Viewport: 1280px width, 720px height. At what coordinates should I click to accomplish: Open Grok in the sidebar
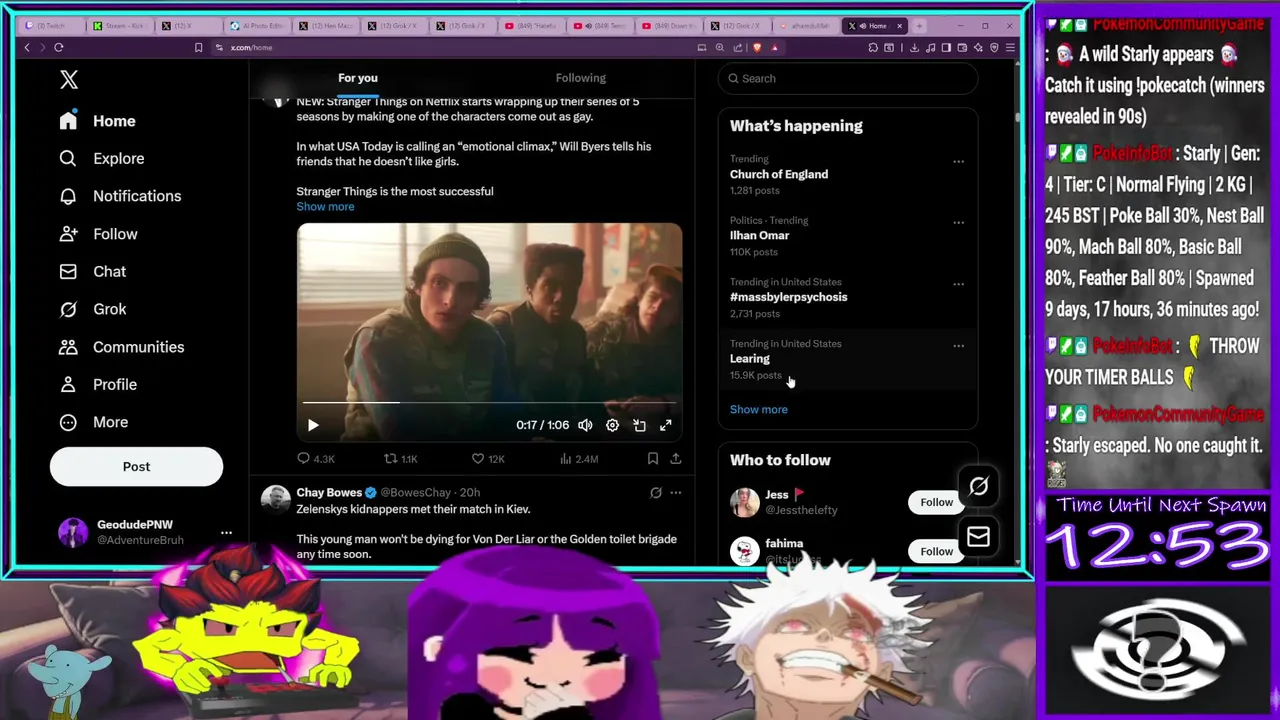[x=92, y=309]
